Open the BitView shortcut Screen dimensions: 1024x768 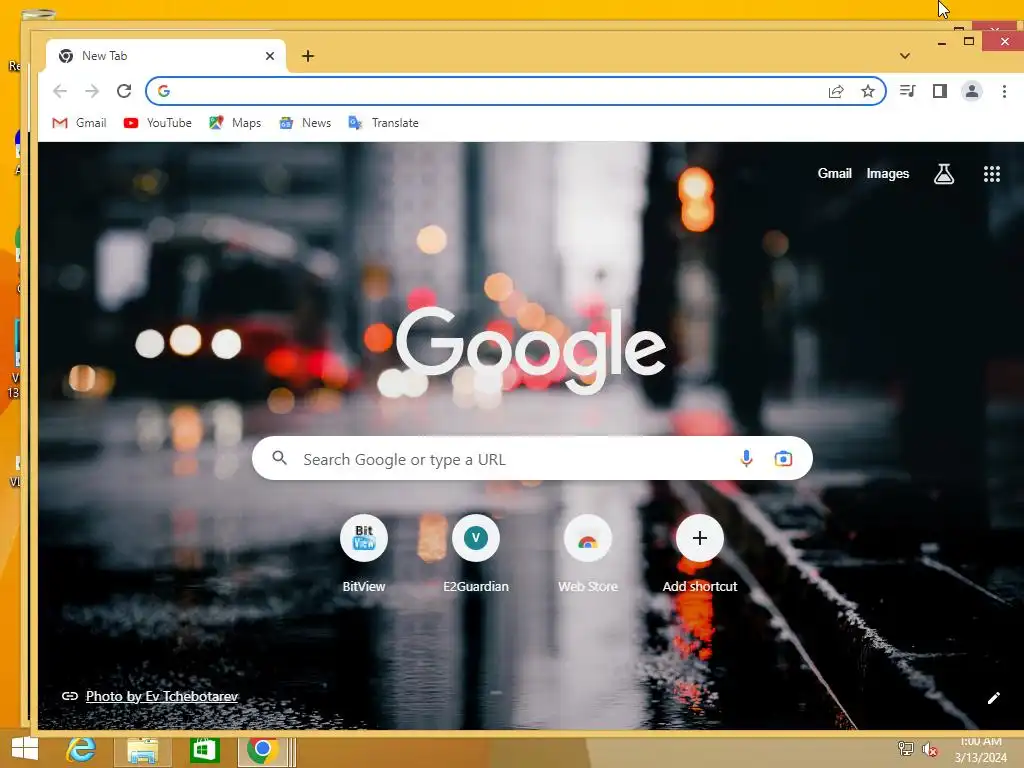point(364,553)
